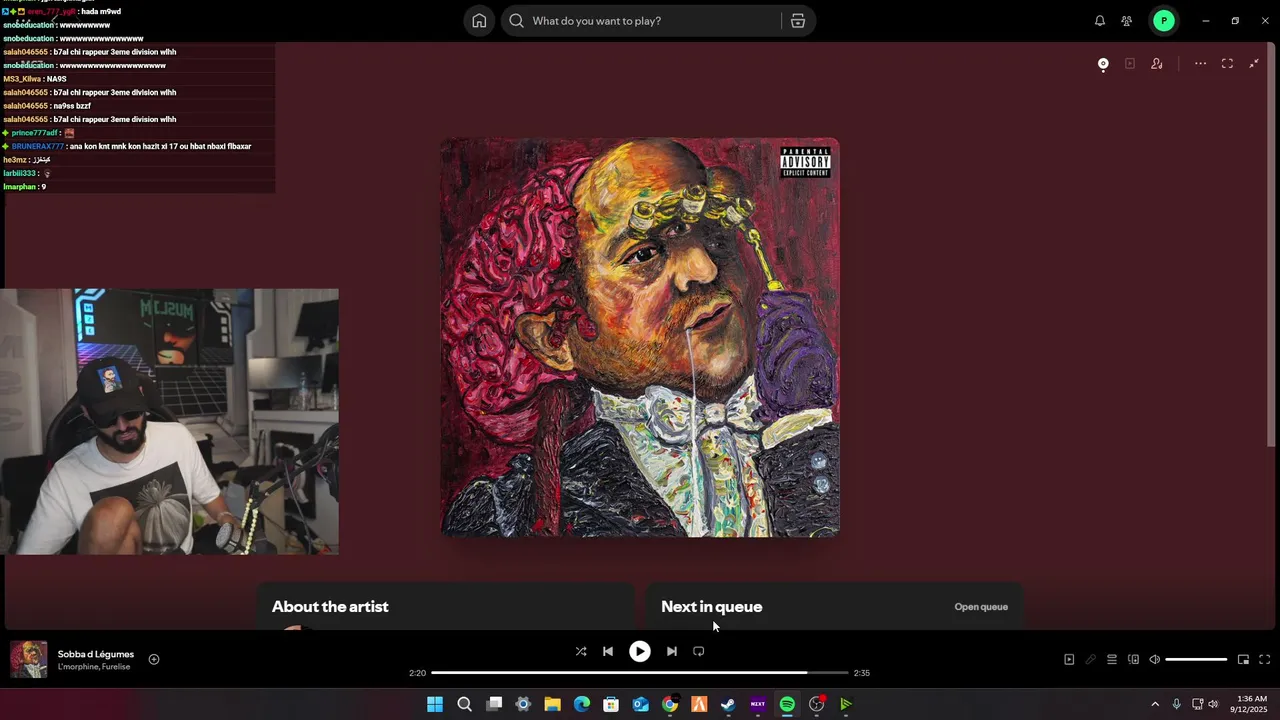The height and width of the screenshot is (720, 1280).
Task: Click the elapsed time 2:20
Action: pyautogui.click(x=418, y=673)
